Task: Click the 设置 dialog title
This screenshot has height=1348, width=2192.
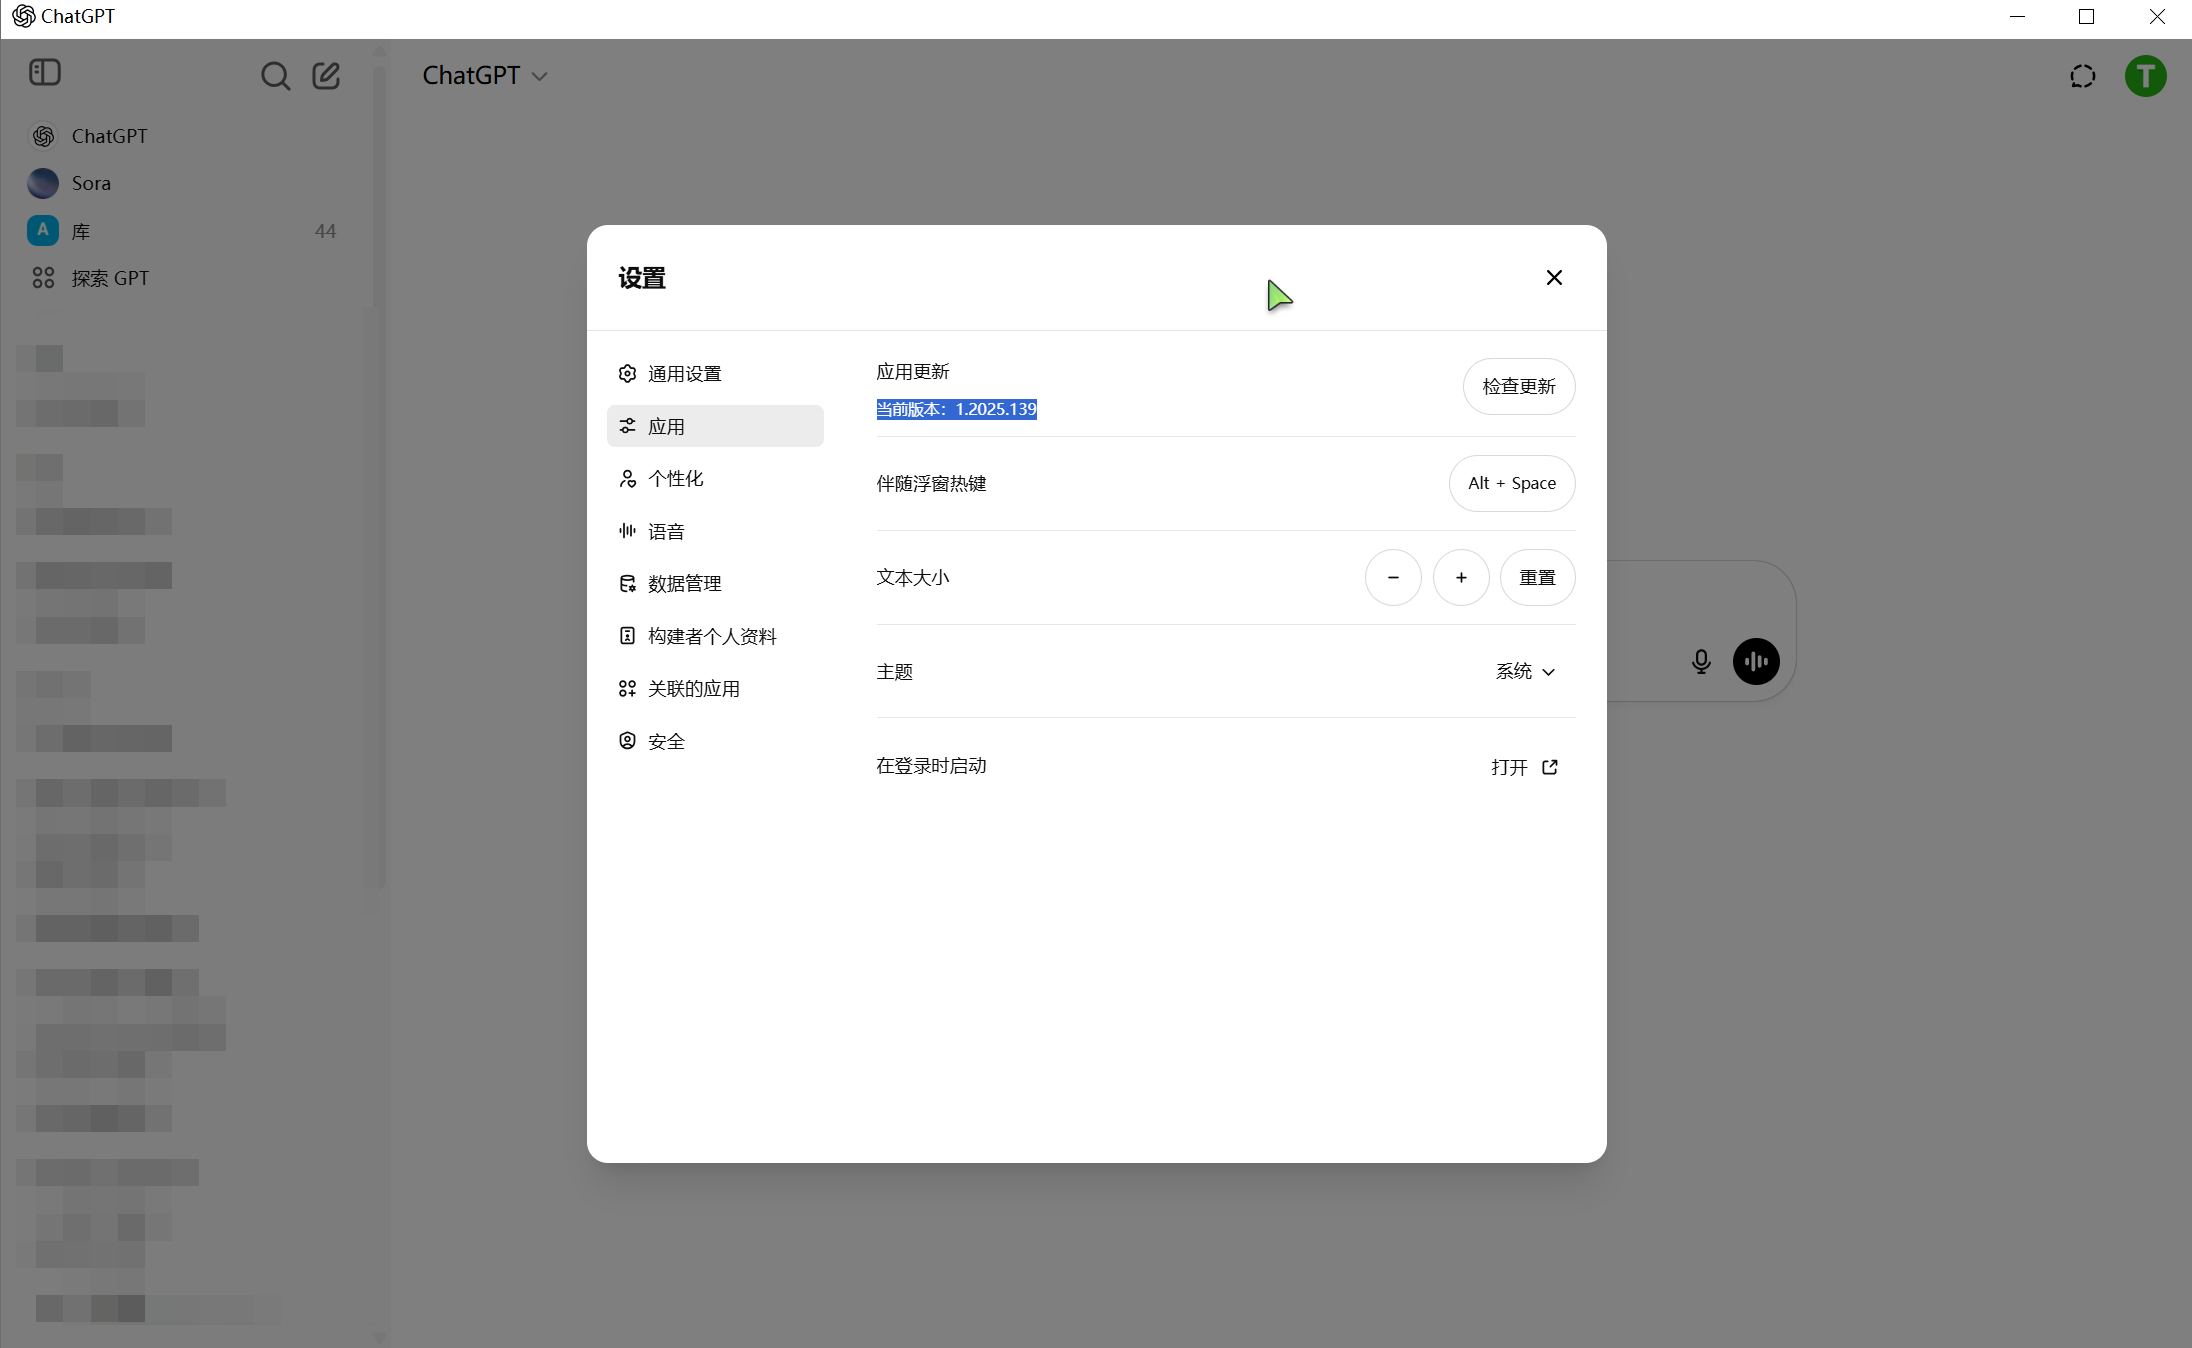Action: (642, 278)
